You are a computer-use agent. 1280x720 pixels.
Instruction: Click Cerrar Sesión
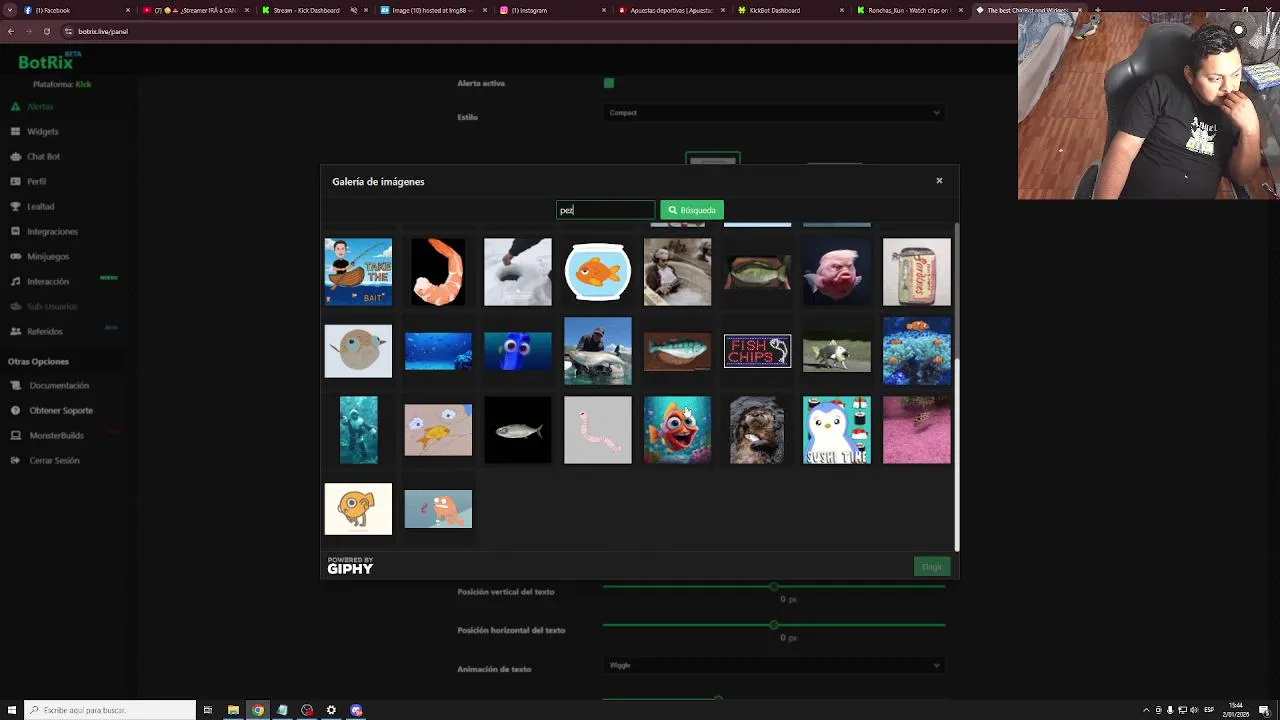click(x=54, y=460)
